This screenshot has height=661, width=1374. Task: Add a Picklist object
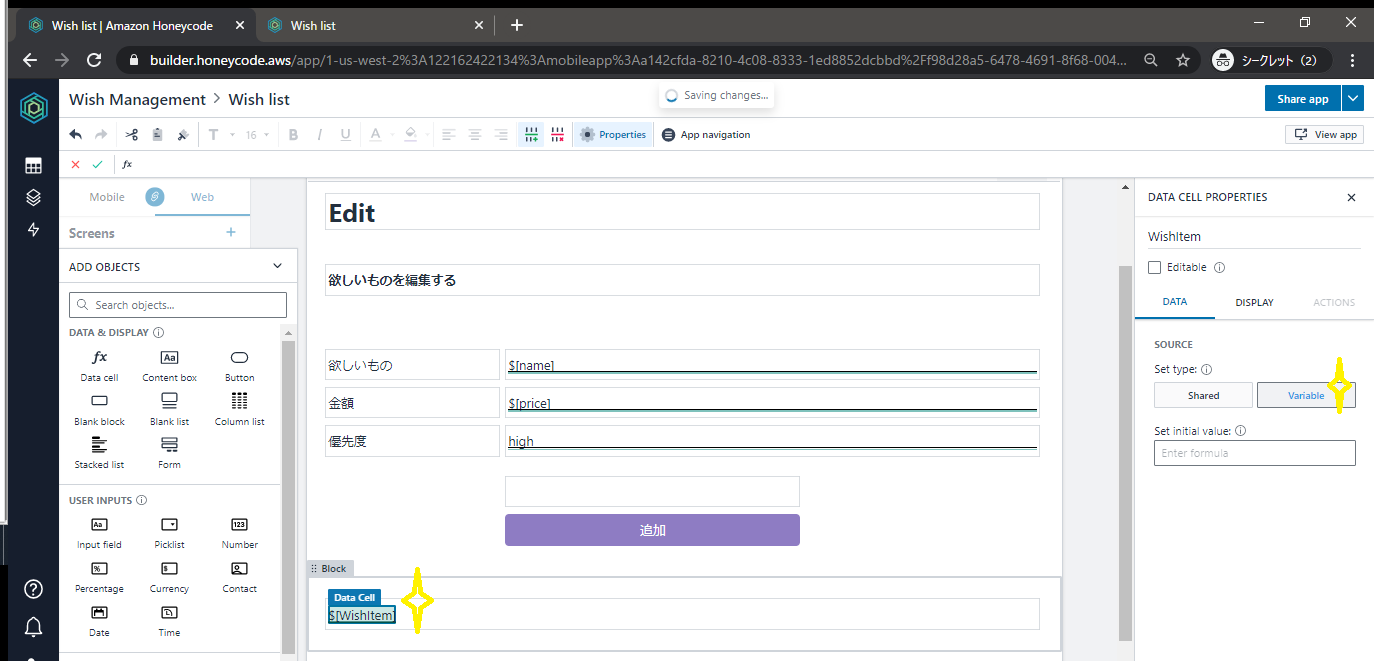[169, 533]
